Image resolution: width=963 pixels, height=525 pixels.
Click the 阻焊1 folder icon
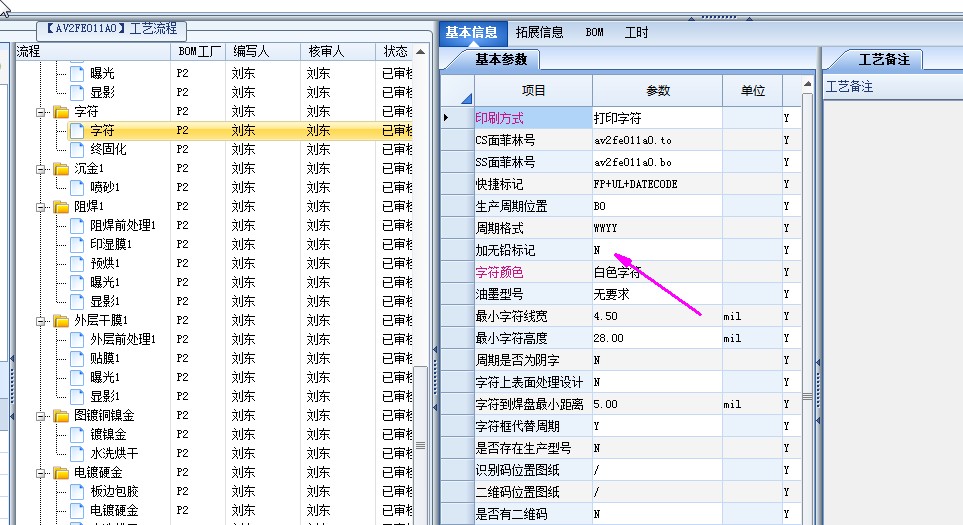[61, 207]
